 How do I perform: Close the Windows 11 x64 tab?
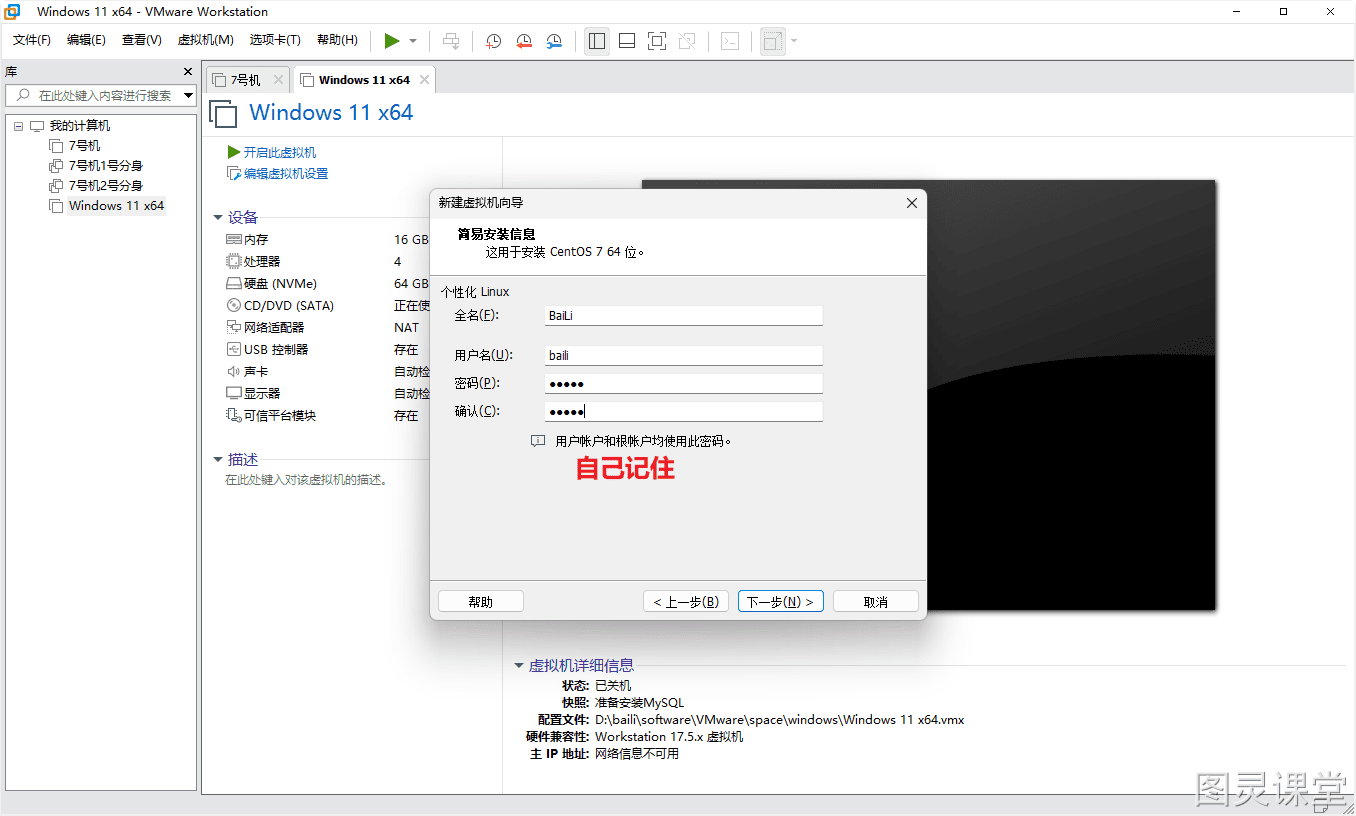424,80
